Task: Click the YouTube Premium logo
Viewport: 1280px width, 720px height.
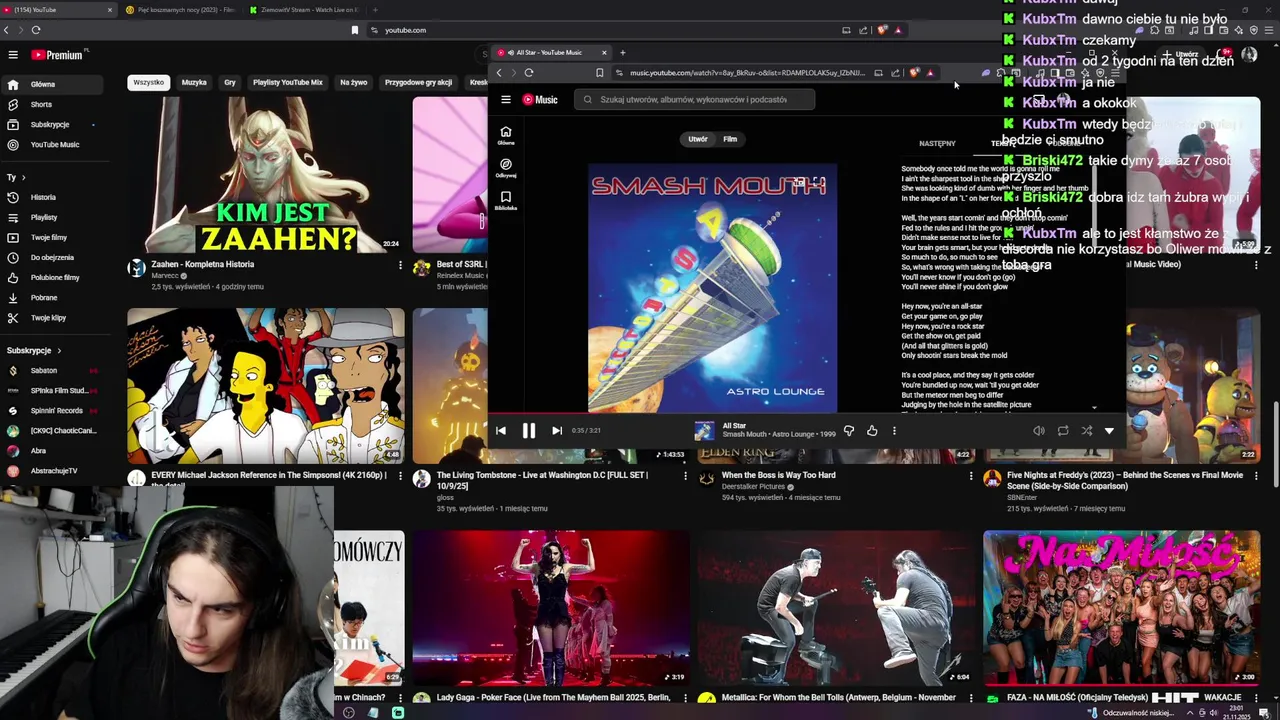Action: (x=56, y=55)
